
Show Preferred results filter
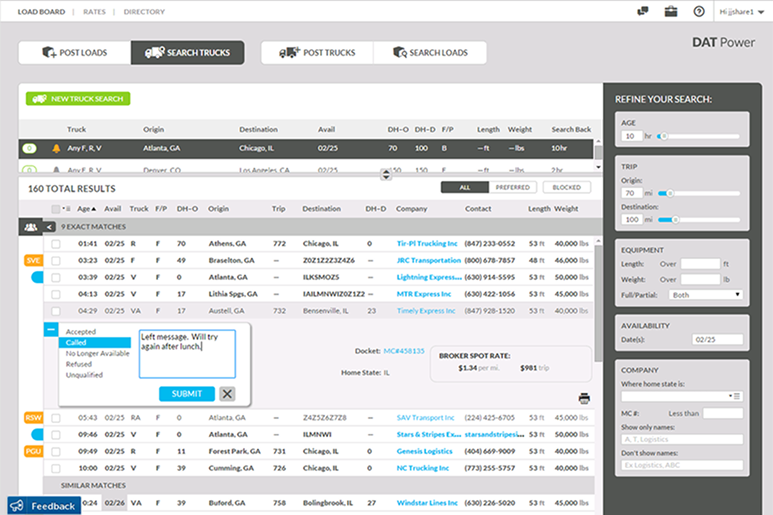coord(513,187)
